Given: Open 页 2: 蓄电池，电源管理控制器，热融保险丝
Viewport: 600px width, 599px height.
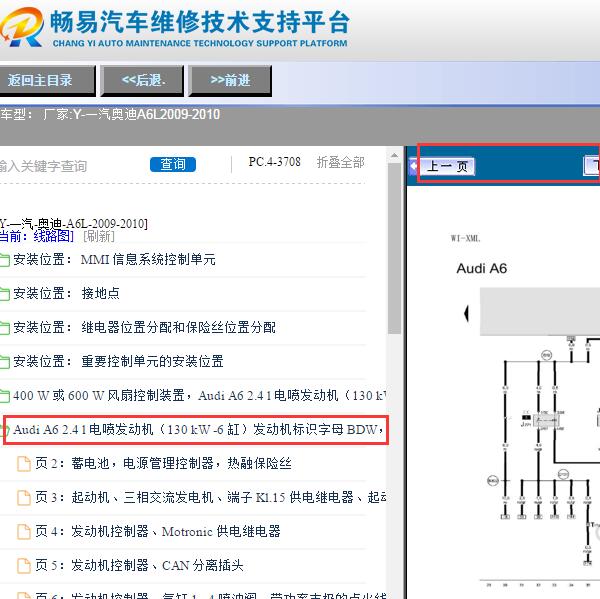Looking at the screenshot, I should (163, 464).
